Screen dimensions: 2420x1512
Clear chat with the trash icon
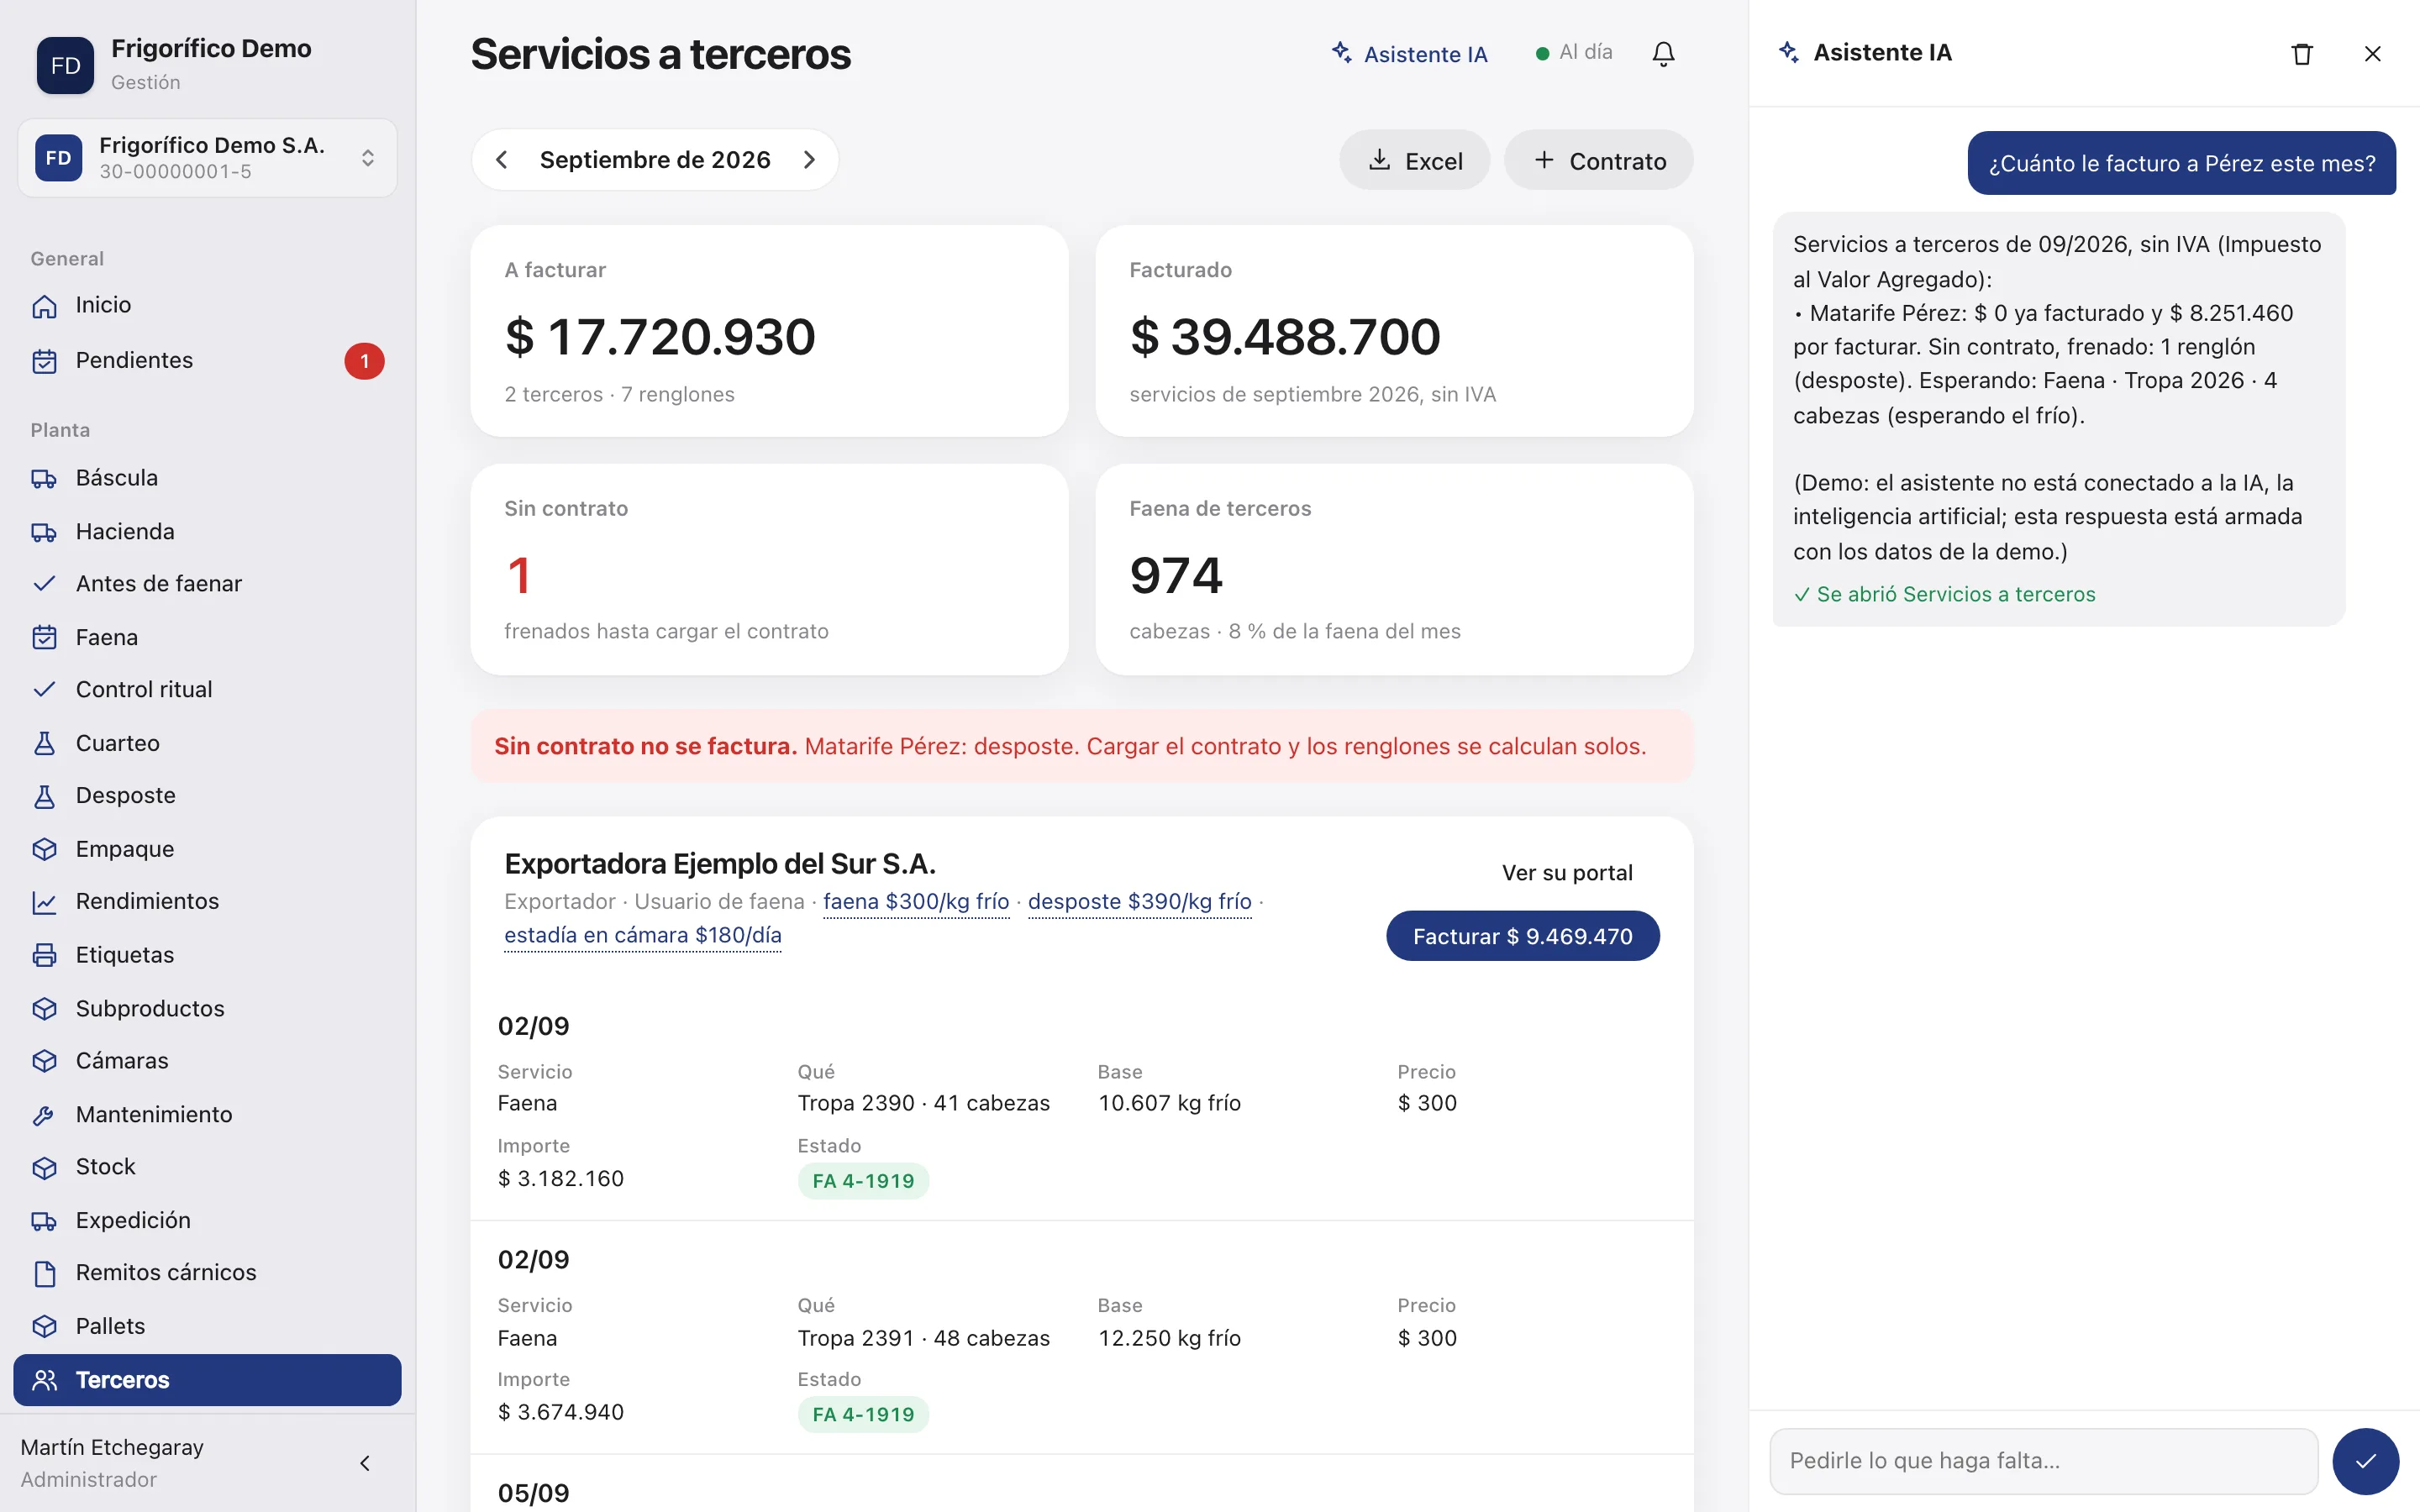point(2302,54)
